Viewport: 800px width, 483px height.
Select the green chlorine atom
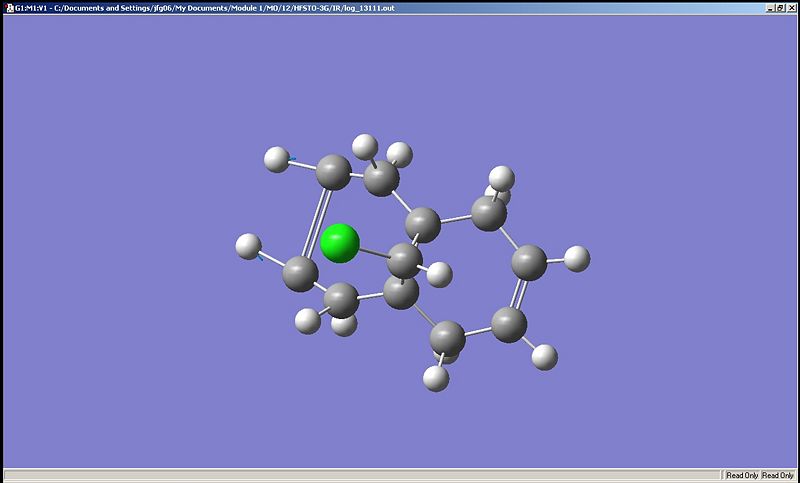(x=340, y=243)
